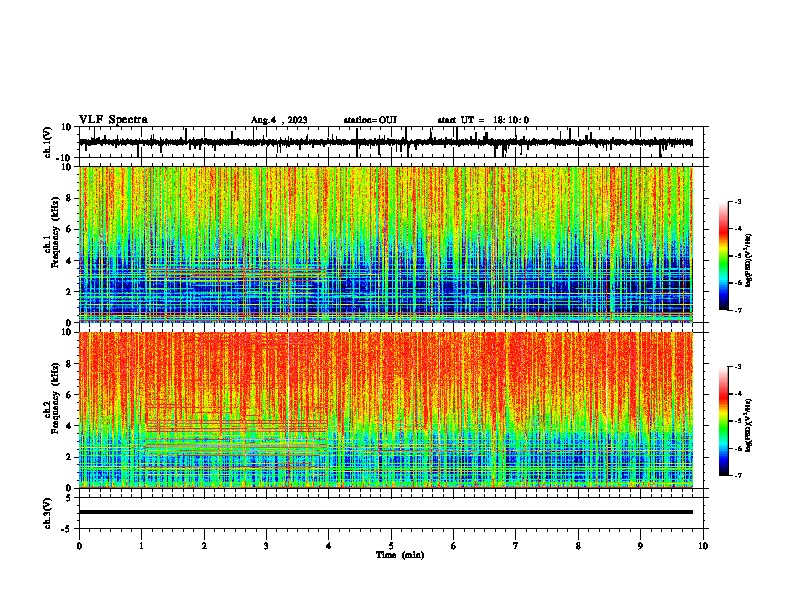Click the ch.1 'Frequency (kHz)' axis label
792x612 pixels.
coord(55,233)
